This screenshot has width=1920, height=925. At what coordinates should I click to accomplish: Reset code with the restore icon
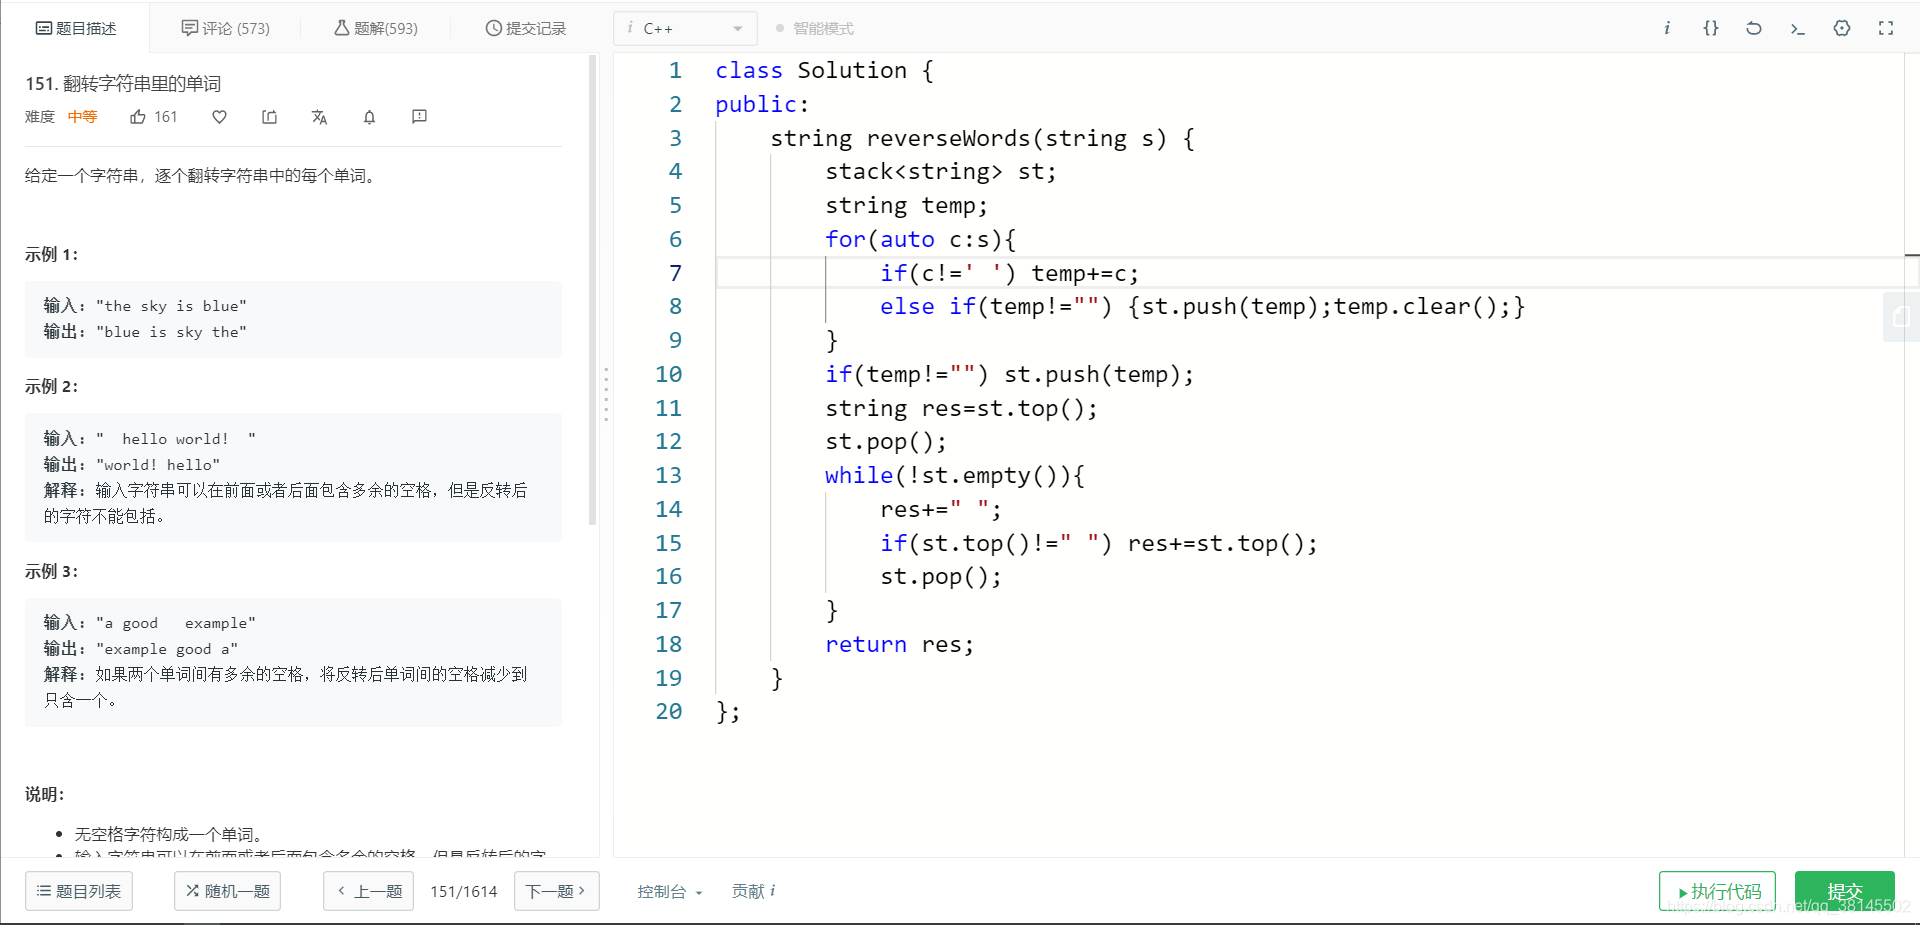coord(1754,28)
